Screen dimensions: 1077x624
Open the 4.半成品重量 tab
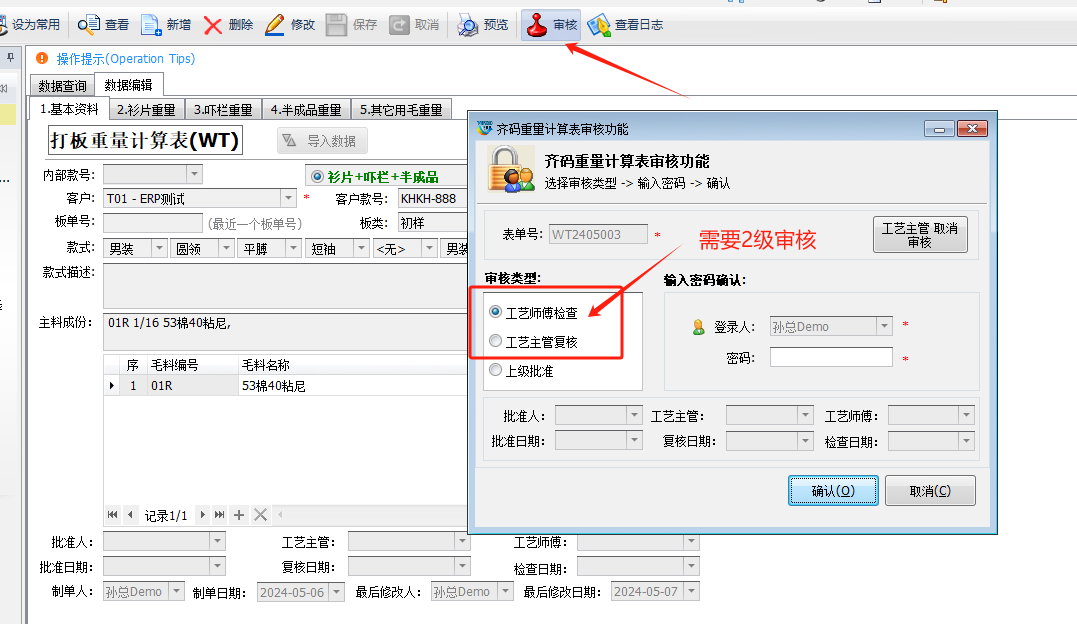(306, 110)
